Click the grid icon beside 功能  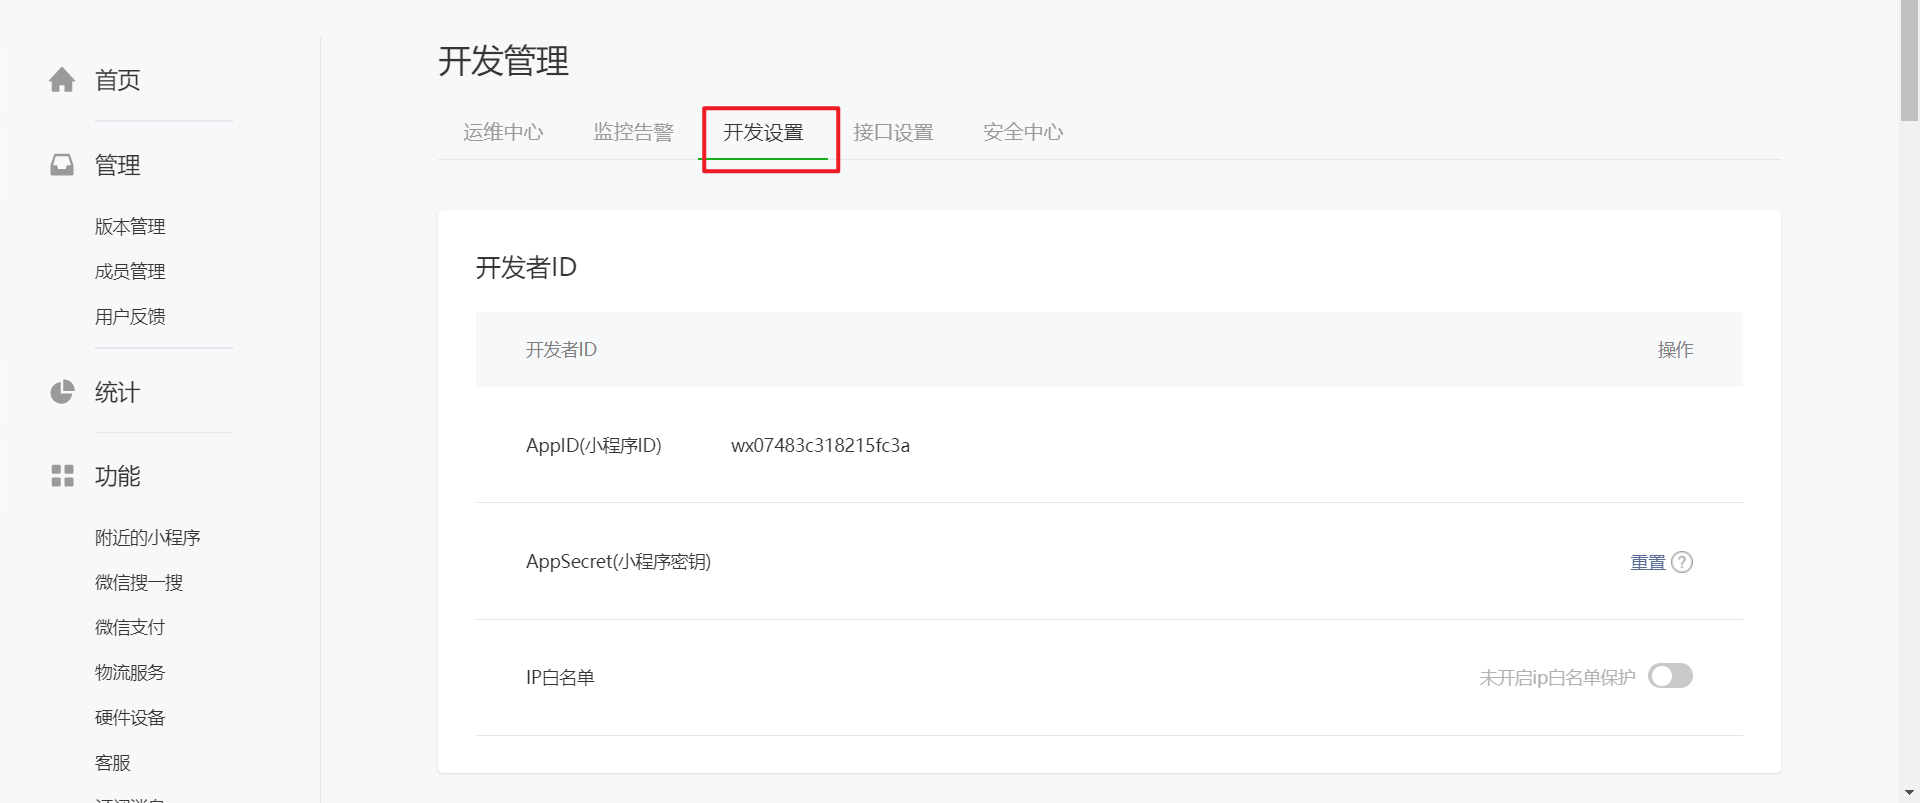click(62, 476)
